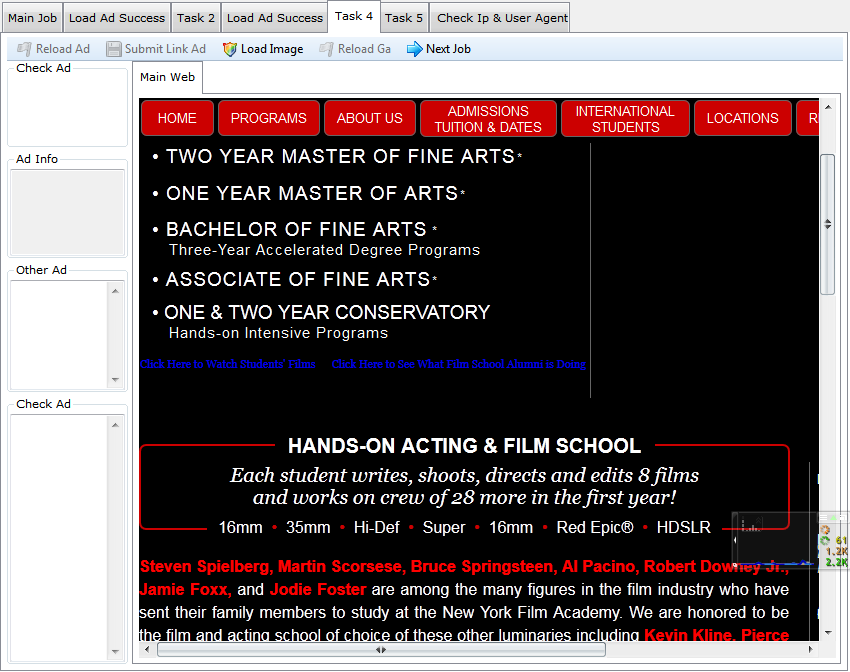Click the web page vertical scrollbar thumb
Viewport: 850px width, 672px height.
pos(827,224)
